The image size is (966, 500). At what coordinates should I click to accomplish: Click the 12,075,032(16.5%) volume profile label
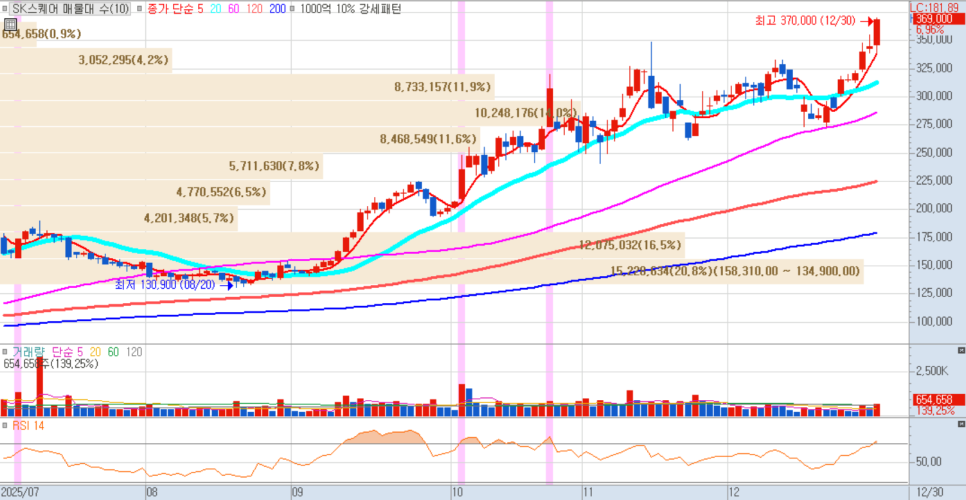(630, 245)
